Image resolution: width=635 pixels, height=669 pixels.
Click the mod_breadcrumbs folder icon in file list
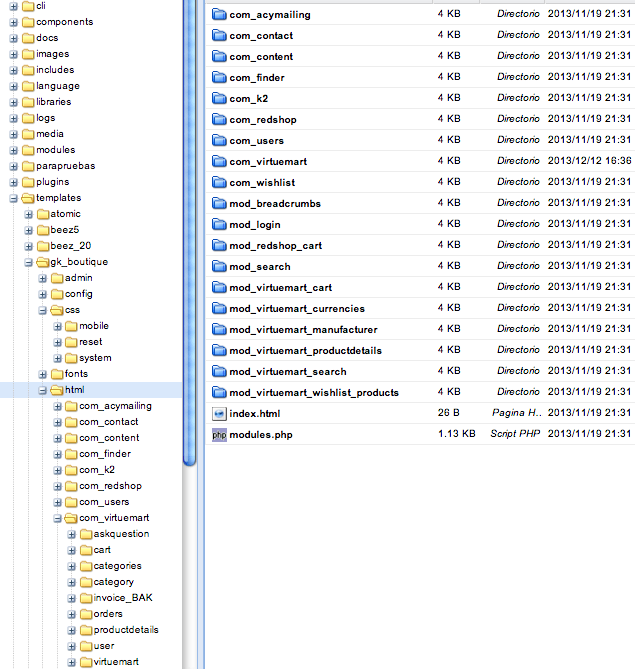point(219,204)
